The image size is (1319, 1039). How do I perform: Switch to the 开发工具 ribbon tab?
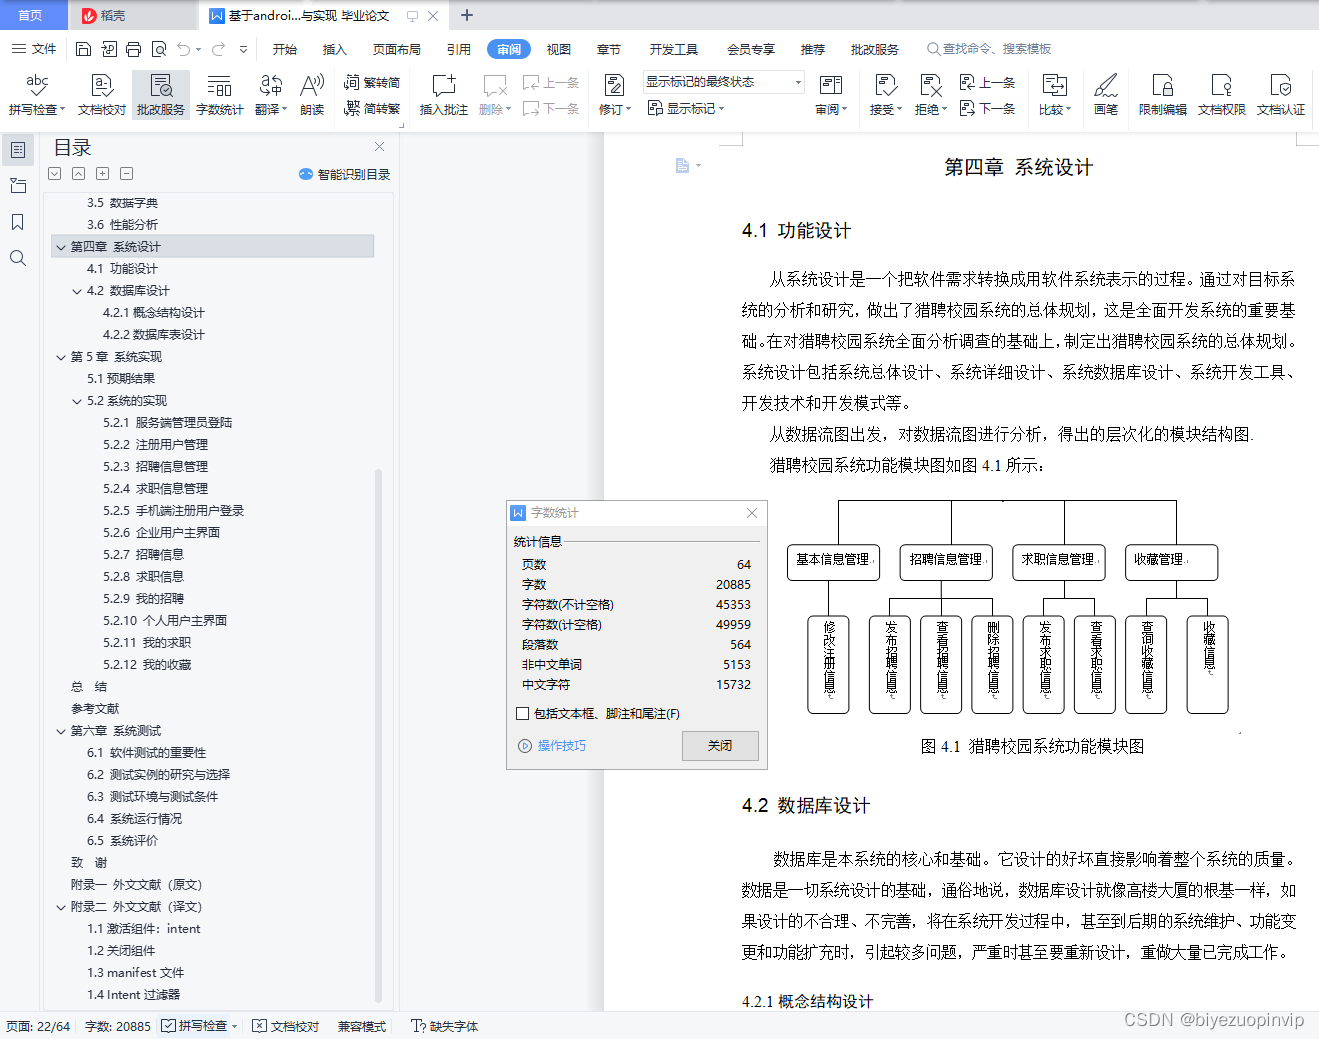(674, 49)
